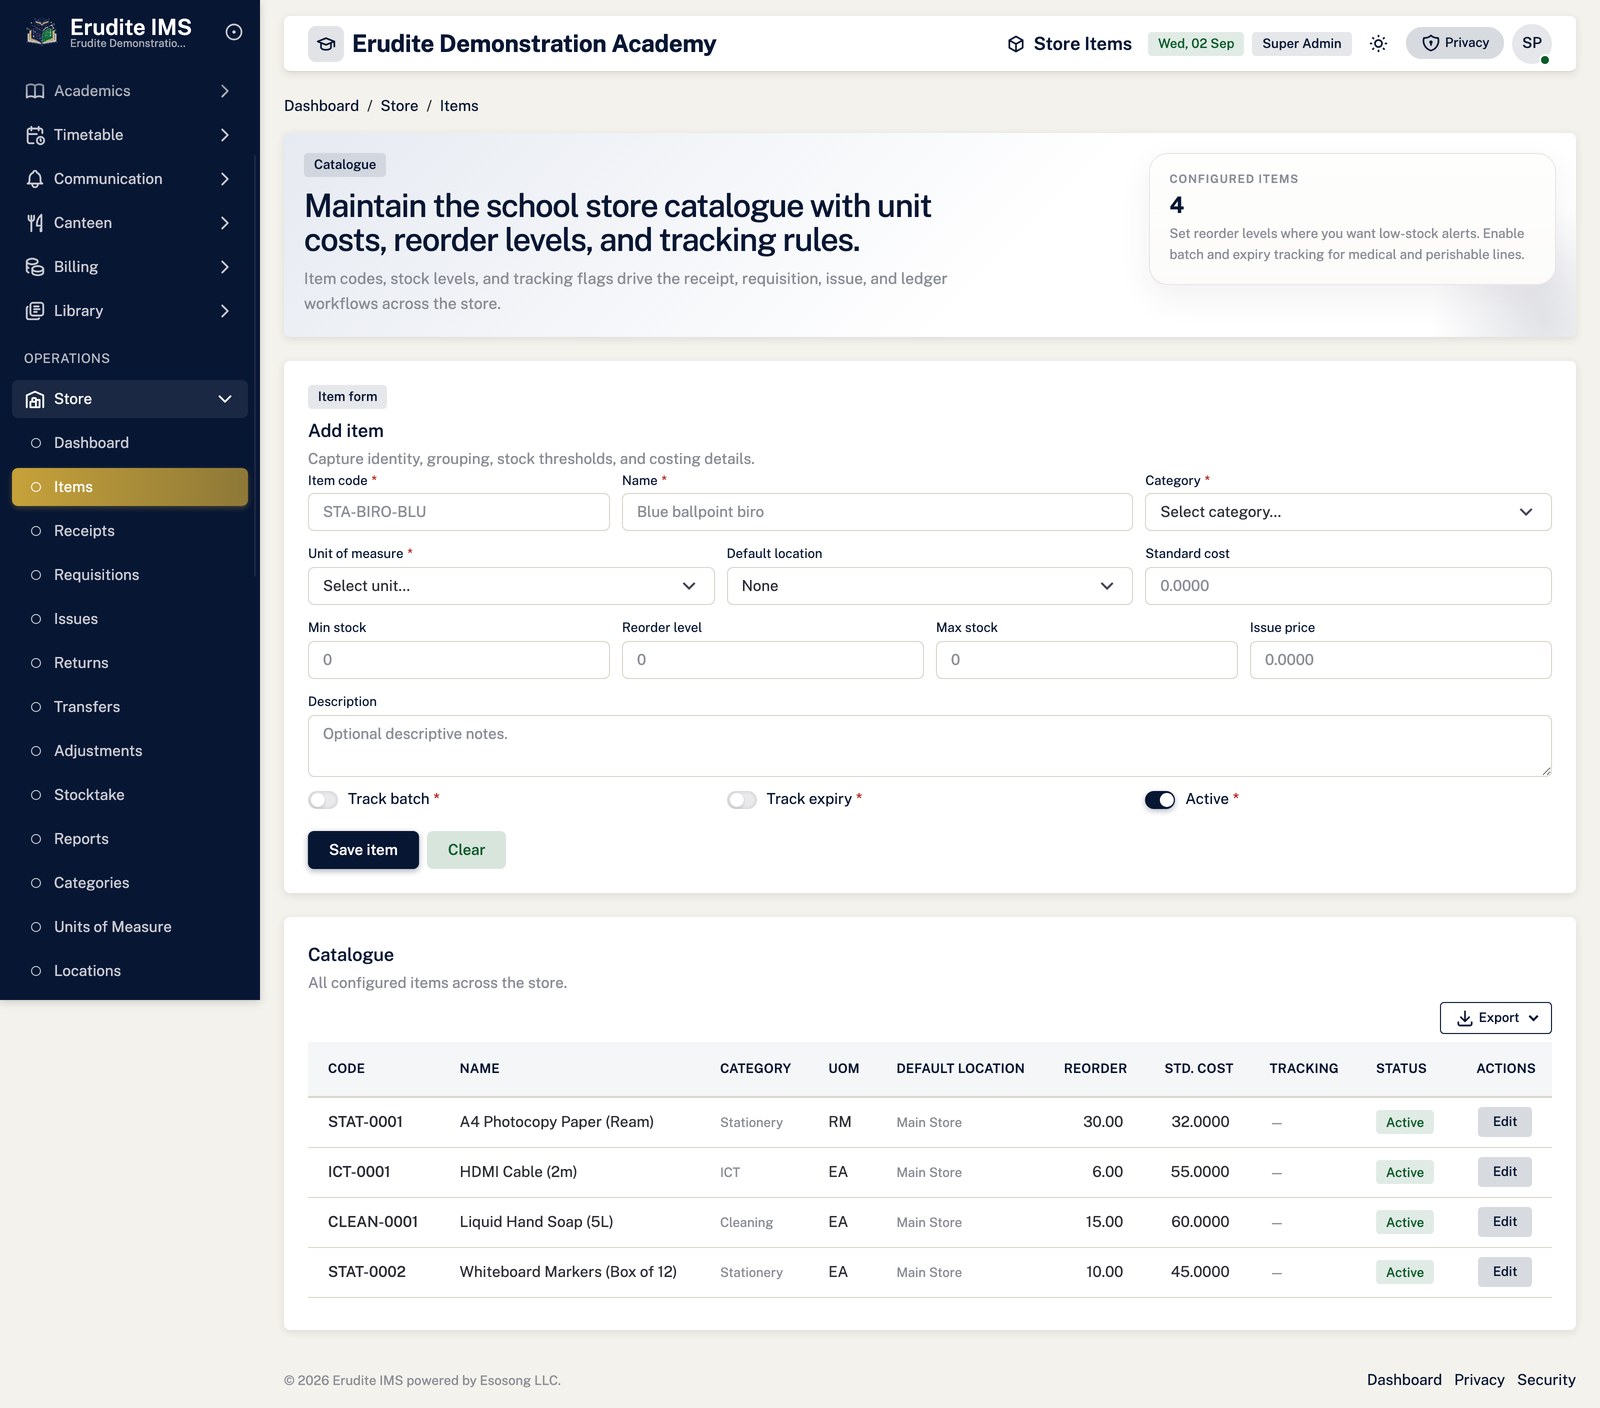Open the Unit of measure dropdown

pyautogui.click(x=511, y=586)
